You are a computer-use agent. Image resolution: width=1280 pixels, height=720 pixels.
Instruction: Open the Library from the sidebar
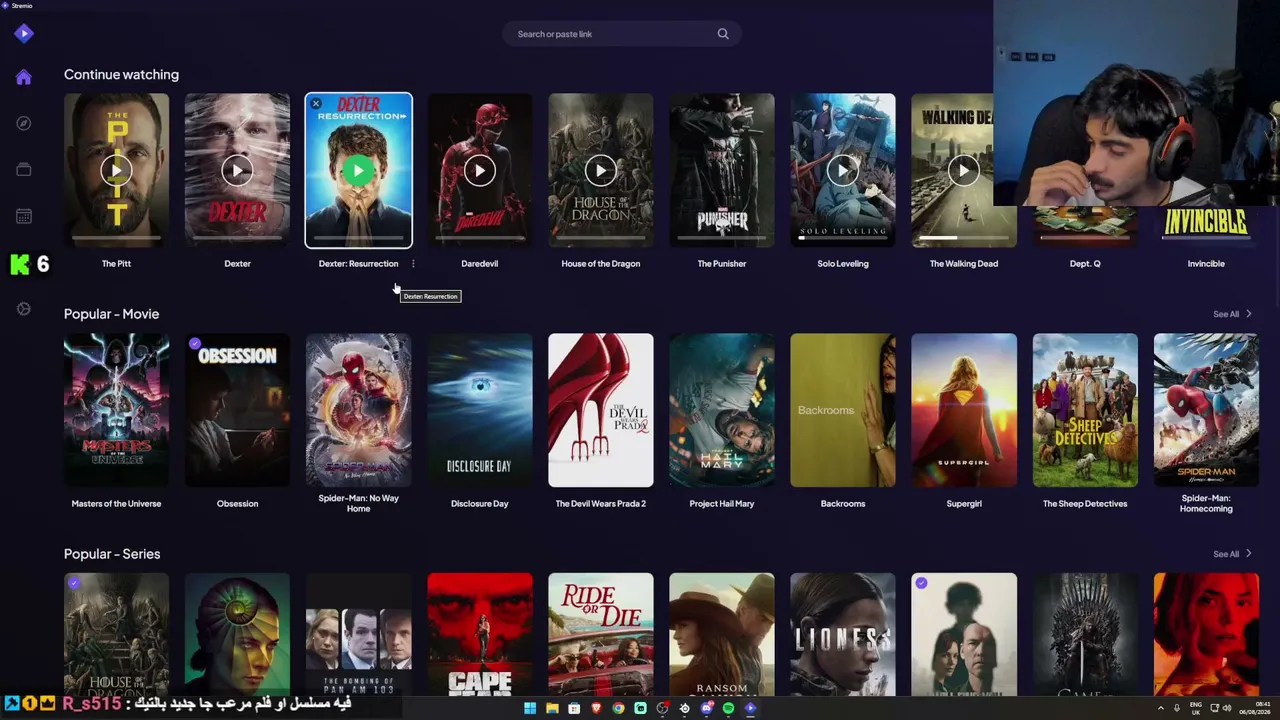pos(24,169)
